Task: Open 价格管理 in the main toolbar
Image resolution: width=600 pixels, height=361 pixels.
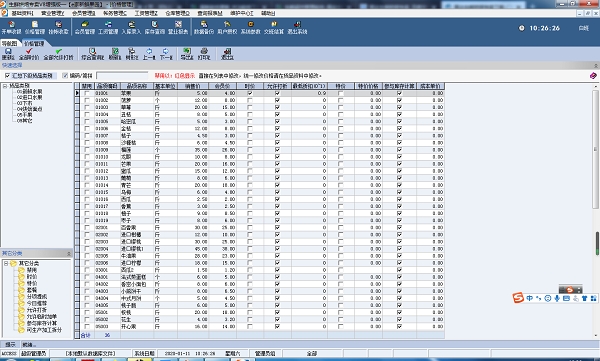Action: point(35,28)
